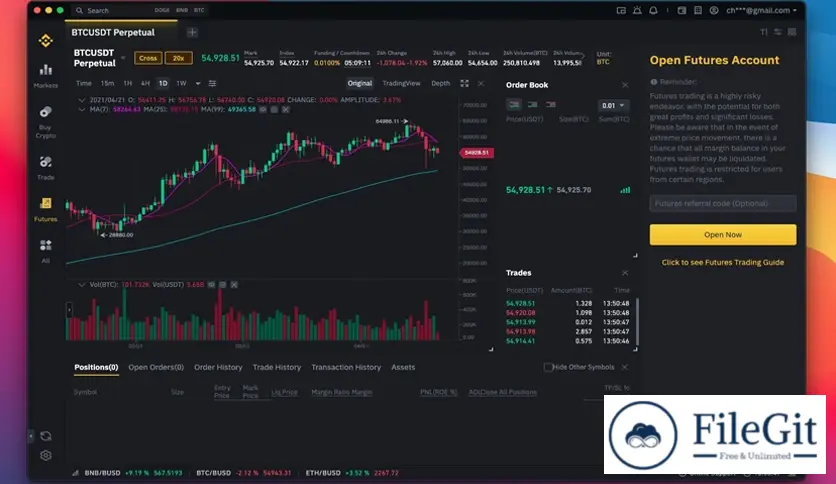The image size is (836, 484).
Task: Click the Futures Trading Guide link
Action: [723, 262]
